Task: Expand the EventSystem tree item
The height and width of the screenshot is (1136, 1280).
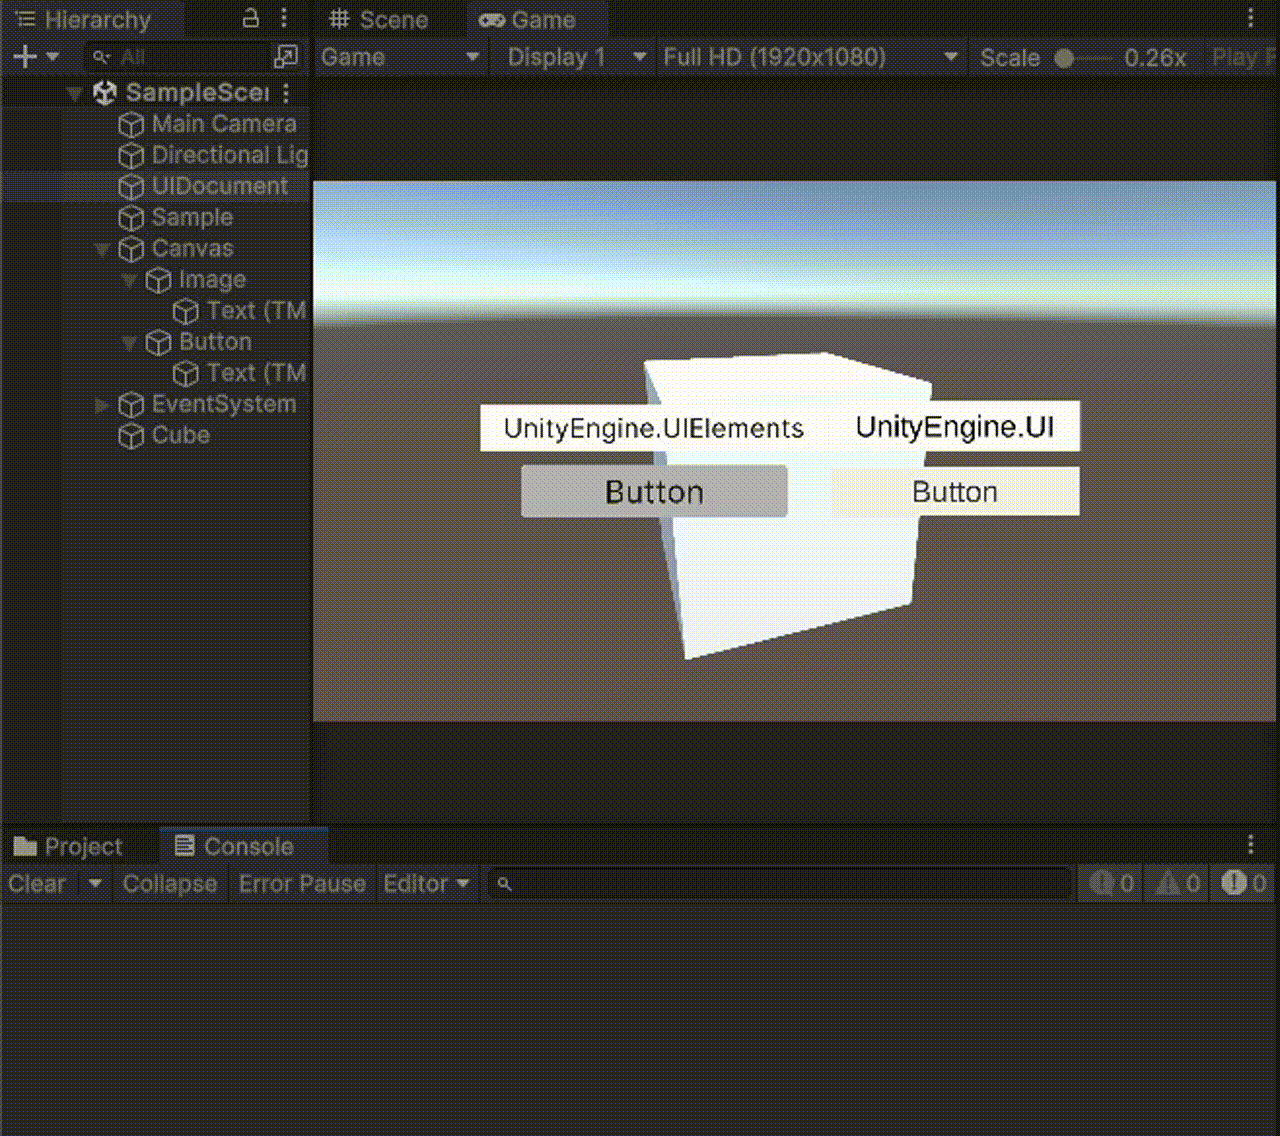Action: click(101, 404)
